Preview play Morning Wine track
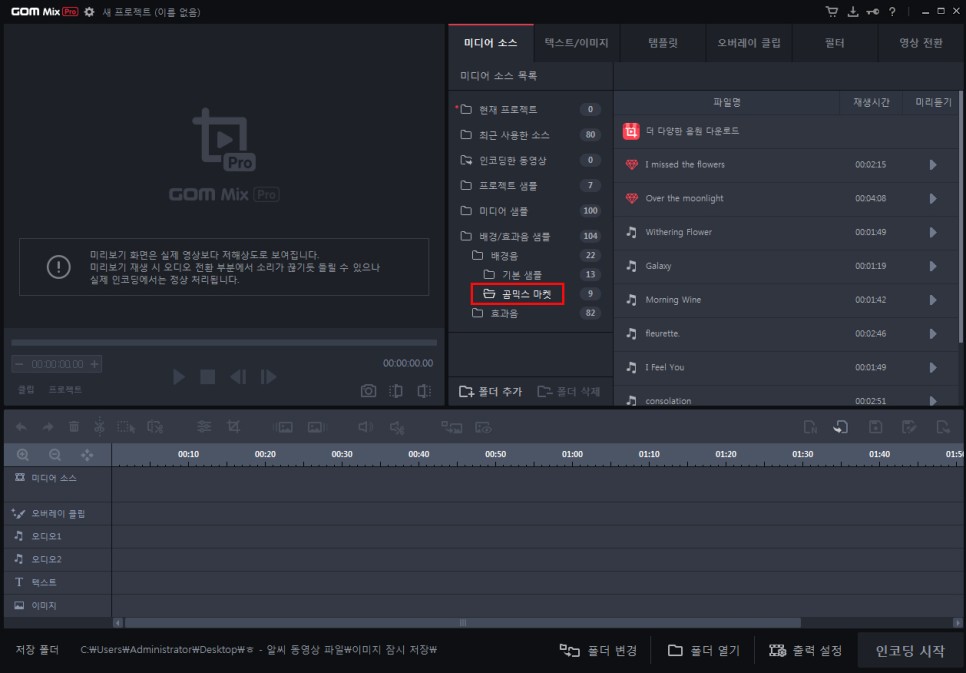This screenshot has width=966, height=673. point(933,300)
